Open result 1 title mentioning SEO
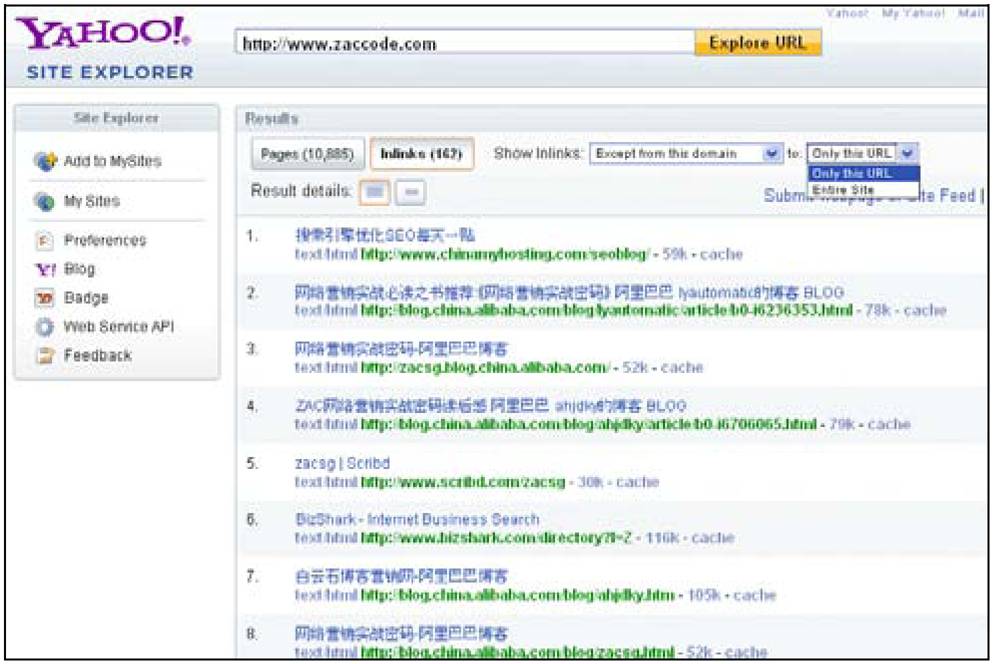Image resolution: width=993 pixels, height=664 pixels. coord(385,236)
